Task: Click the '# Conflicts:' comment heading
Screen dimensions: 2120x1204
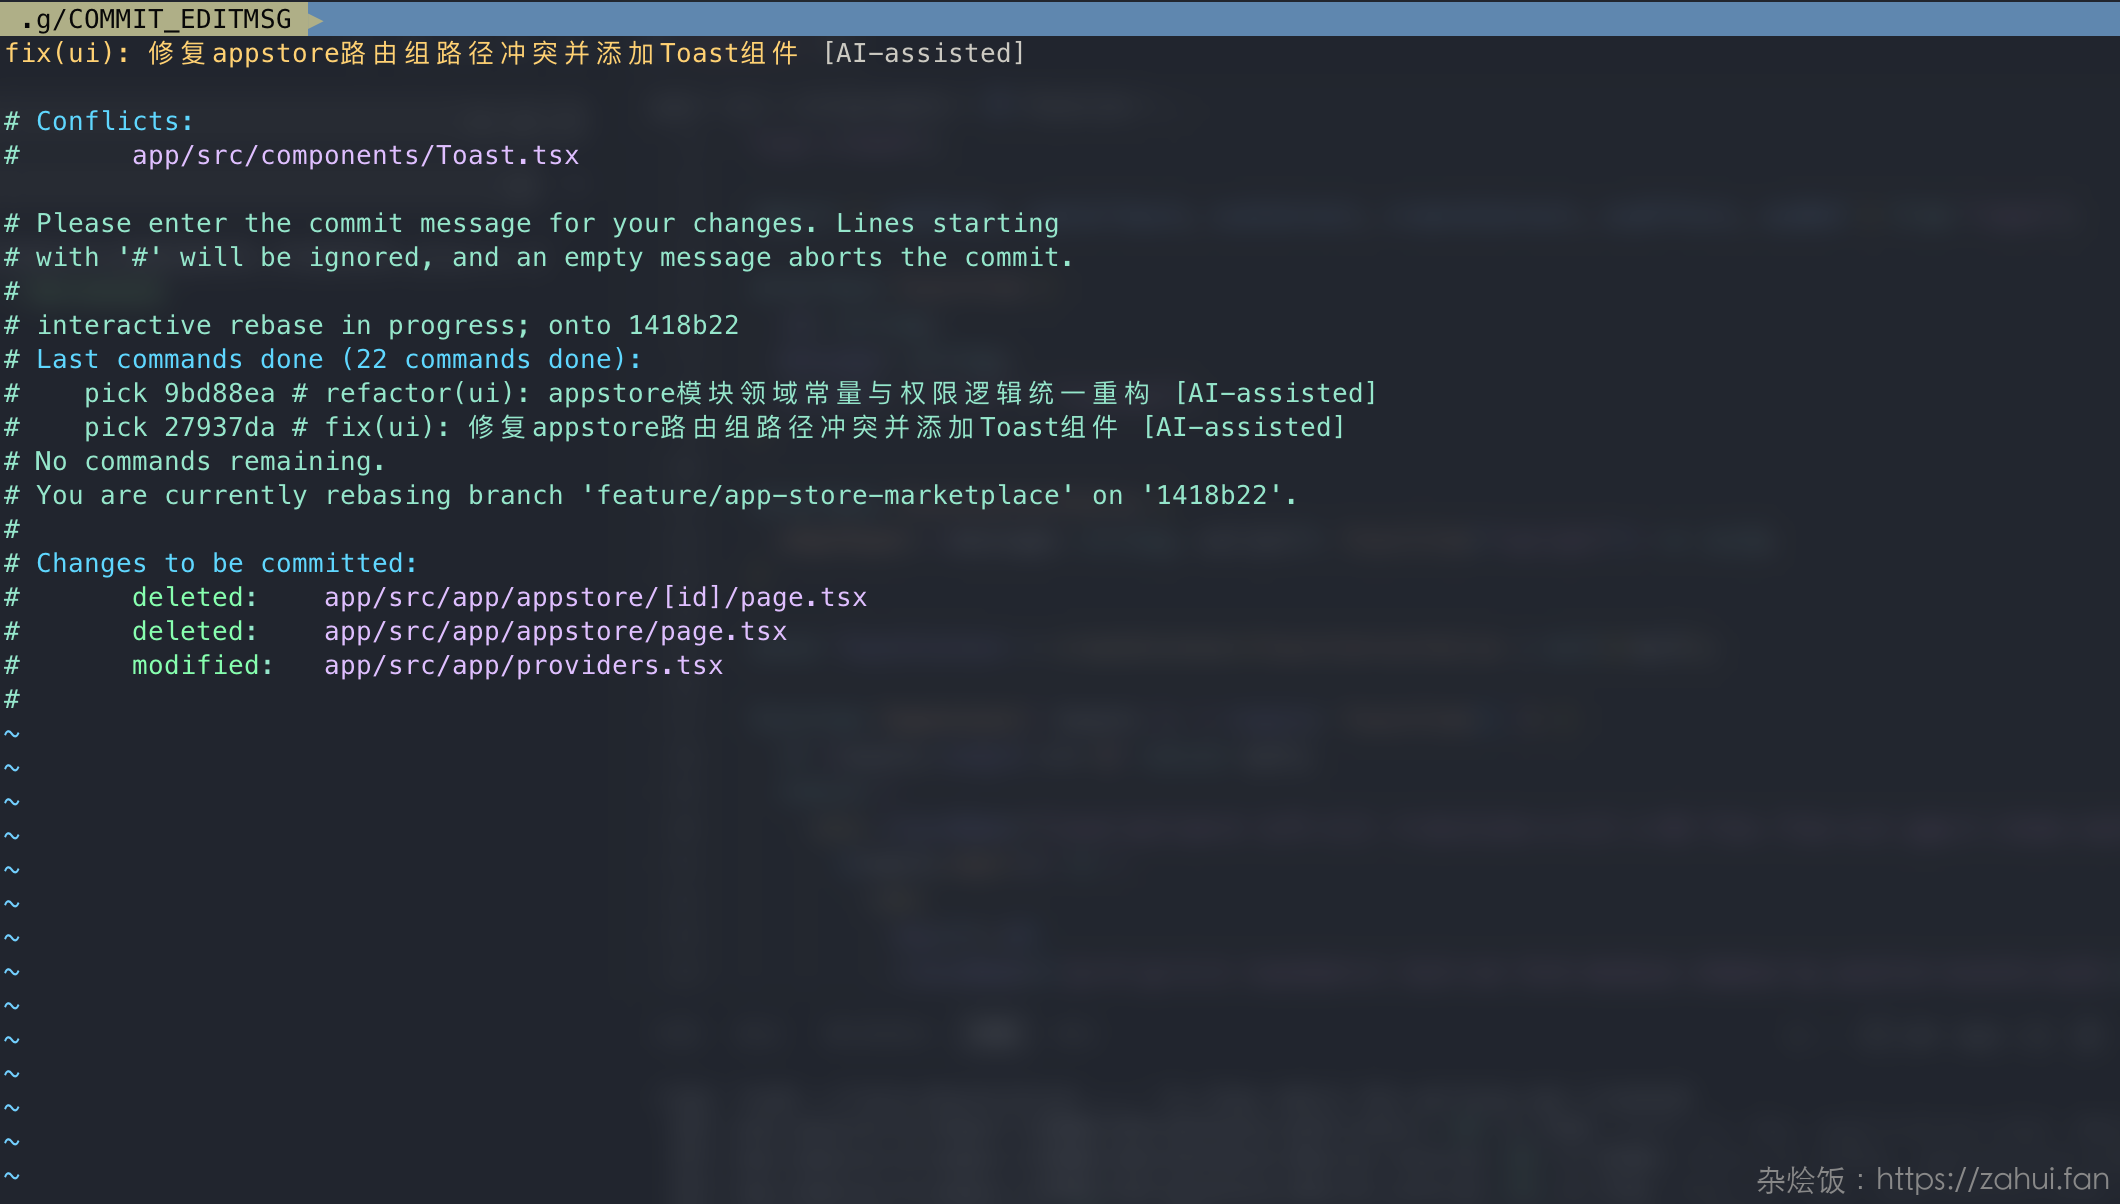Action: click(x=99, y=121)
